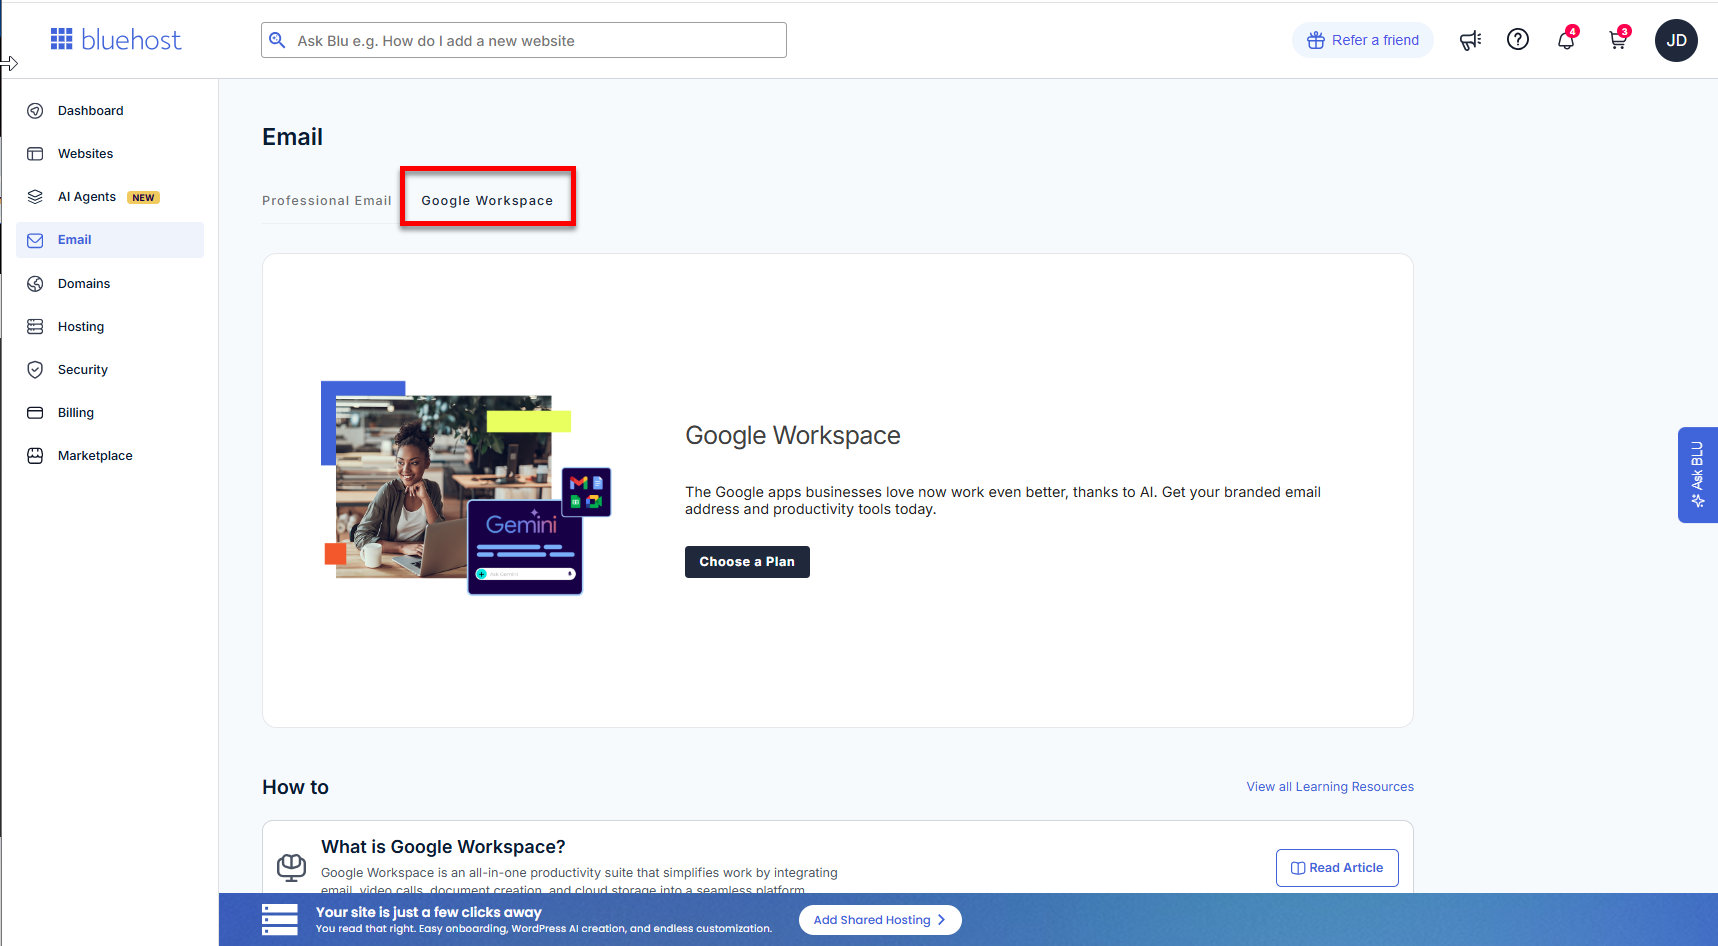Click the Email page title
Screen dimensions: 1718x946
pos(292,137)
